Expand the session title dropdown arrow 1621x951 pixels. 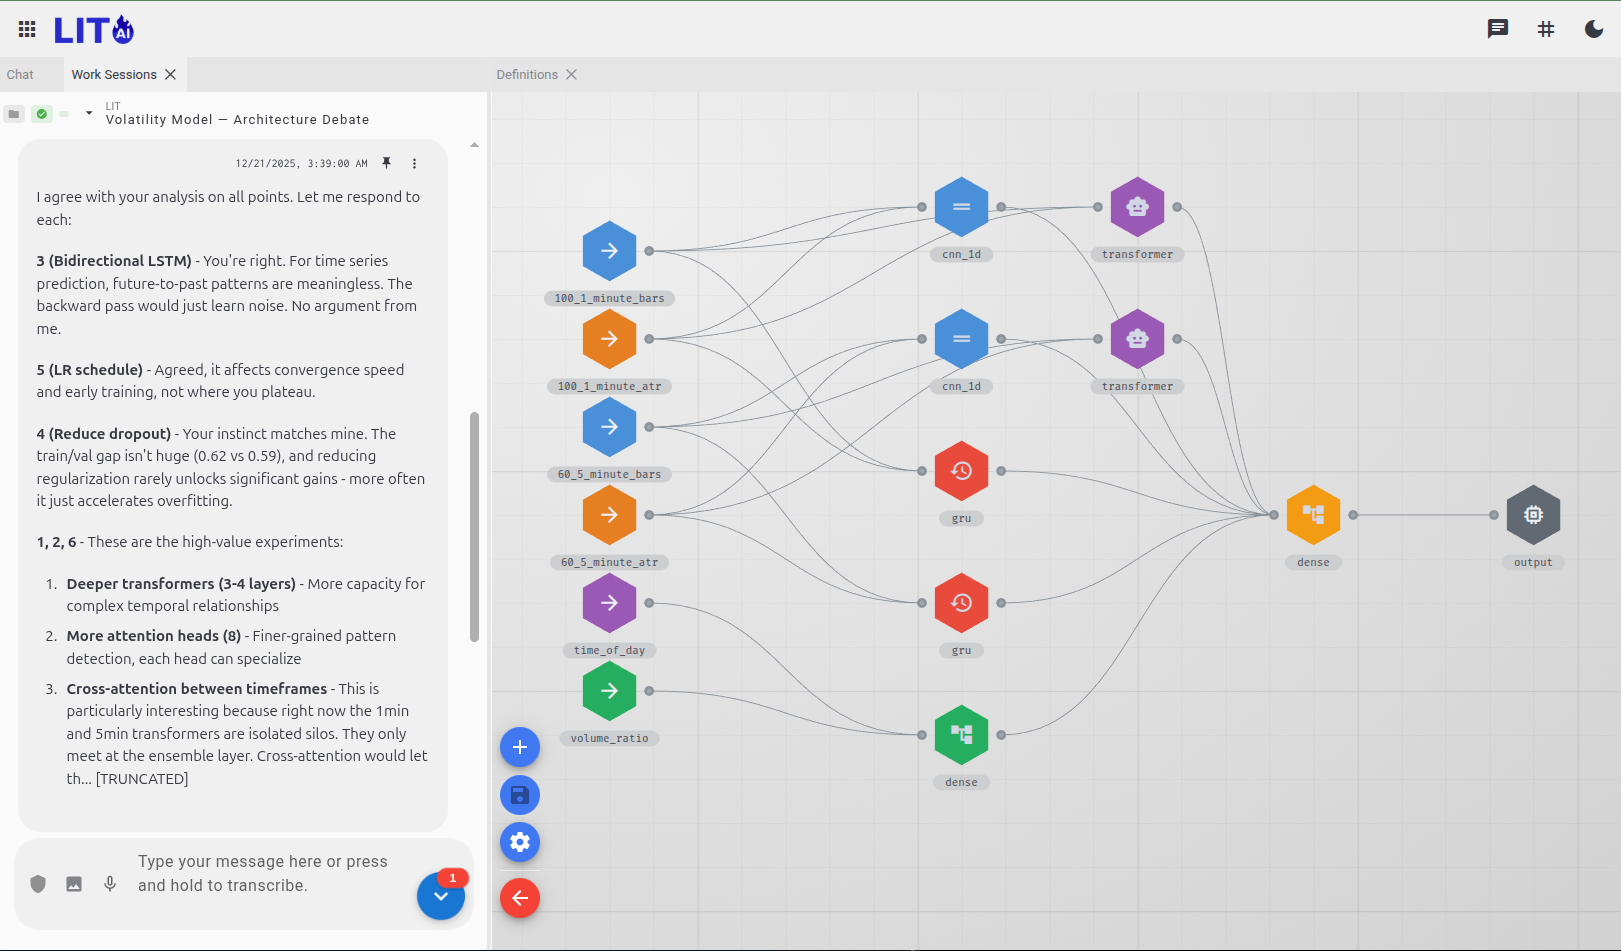click(88, 114)
